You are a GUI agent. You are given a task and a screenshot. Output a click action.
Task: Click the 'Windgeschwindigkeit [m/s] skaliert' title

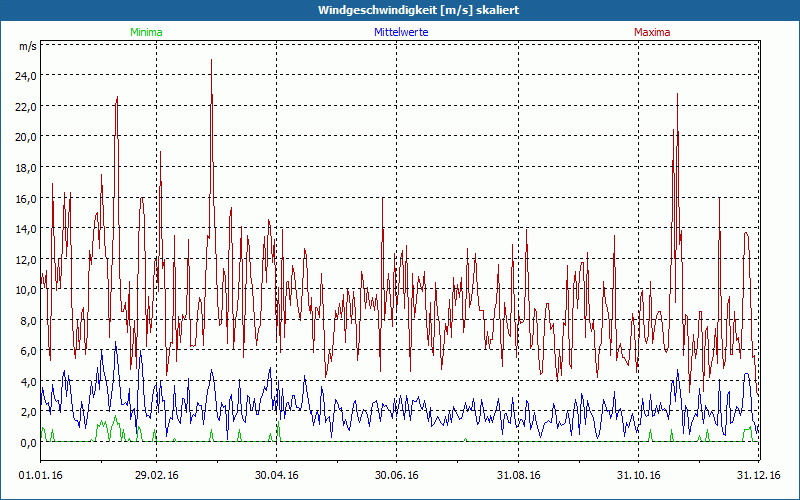(418, 10)
